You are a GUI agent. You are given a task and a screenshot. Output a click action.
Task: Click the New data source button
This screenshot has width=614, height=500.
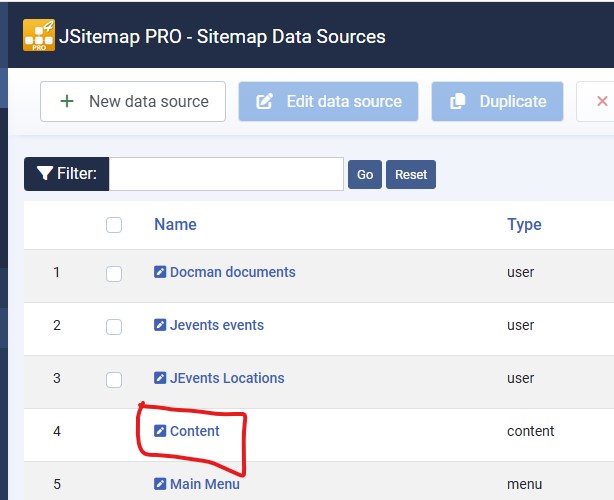(x=133, y=101)
